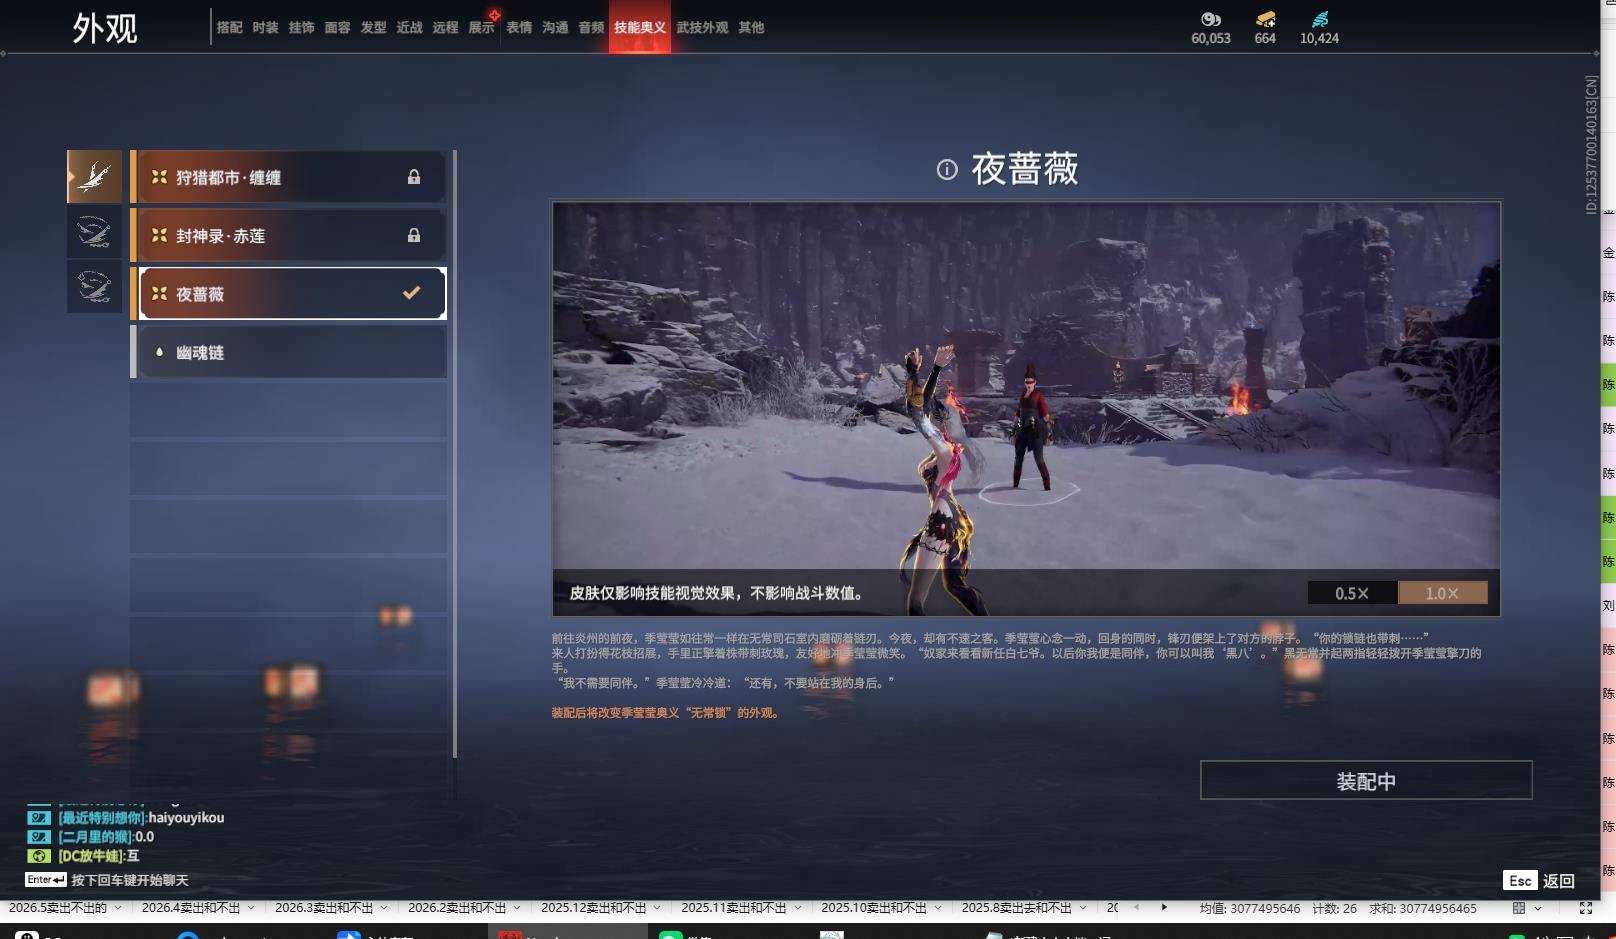The width and height of the screenshot is (1616, 939).
Task: Click the silver coin currency icon above 60,053
Action: pyautogui.click(x=1211, y=19)
